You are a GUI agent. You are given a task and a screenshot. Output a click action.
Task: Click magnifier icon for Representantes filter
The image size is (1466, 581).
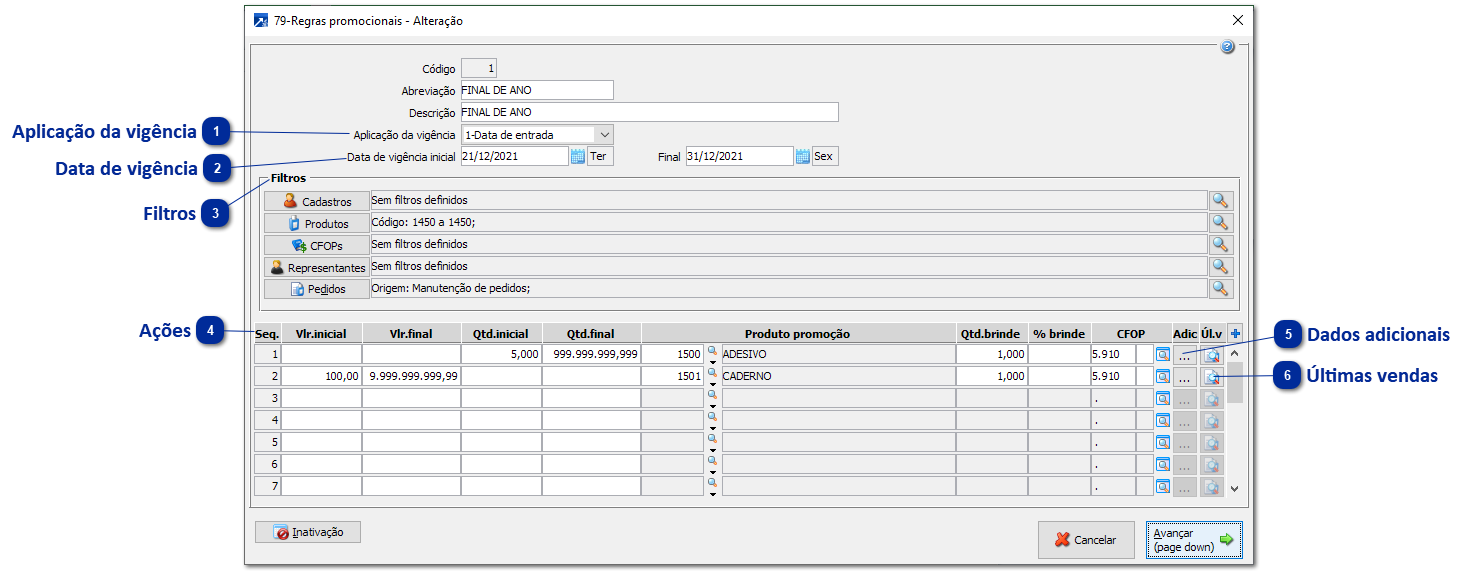point(1220,267)
